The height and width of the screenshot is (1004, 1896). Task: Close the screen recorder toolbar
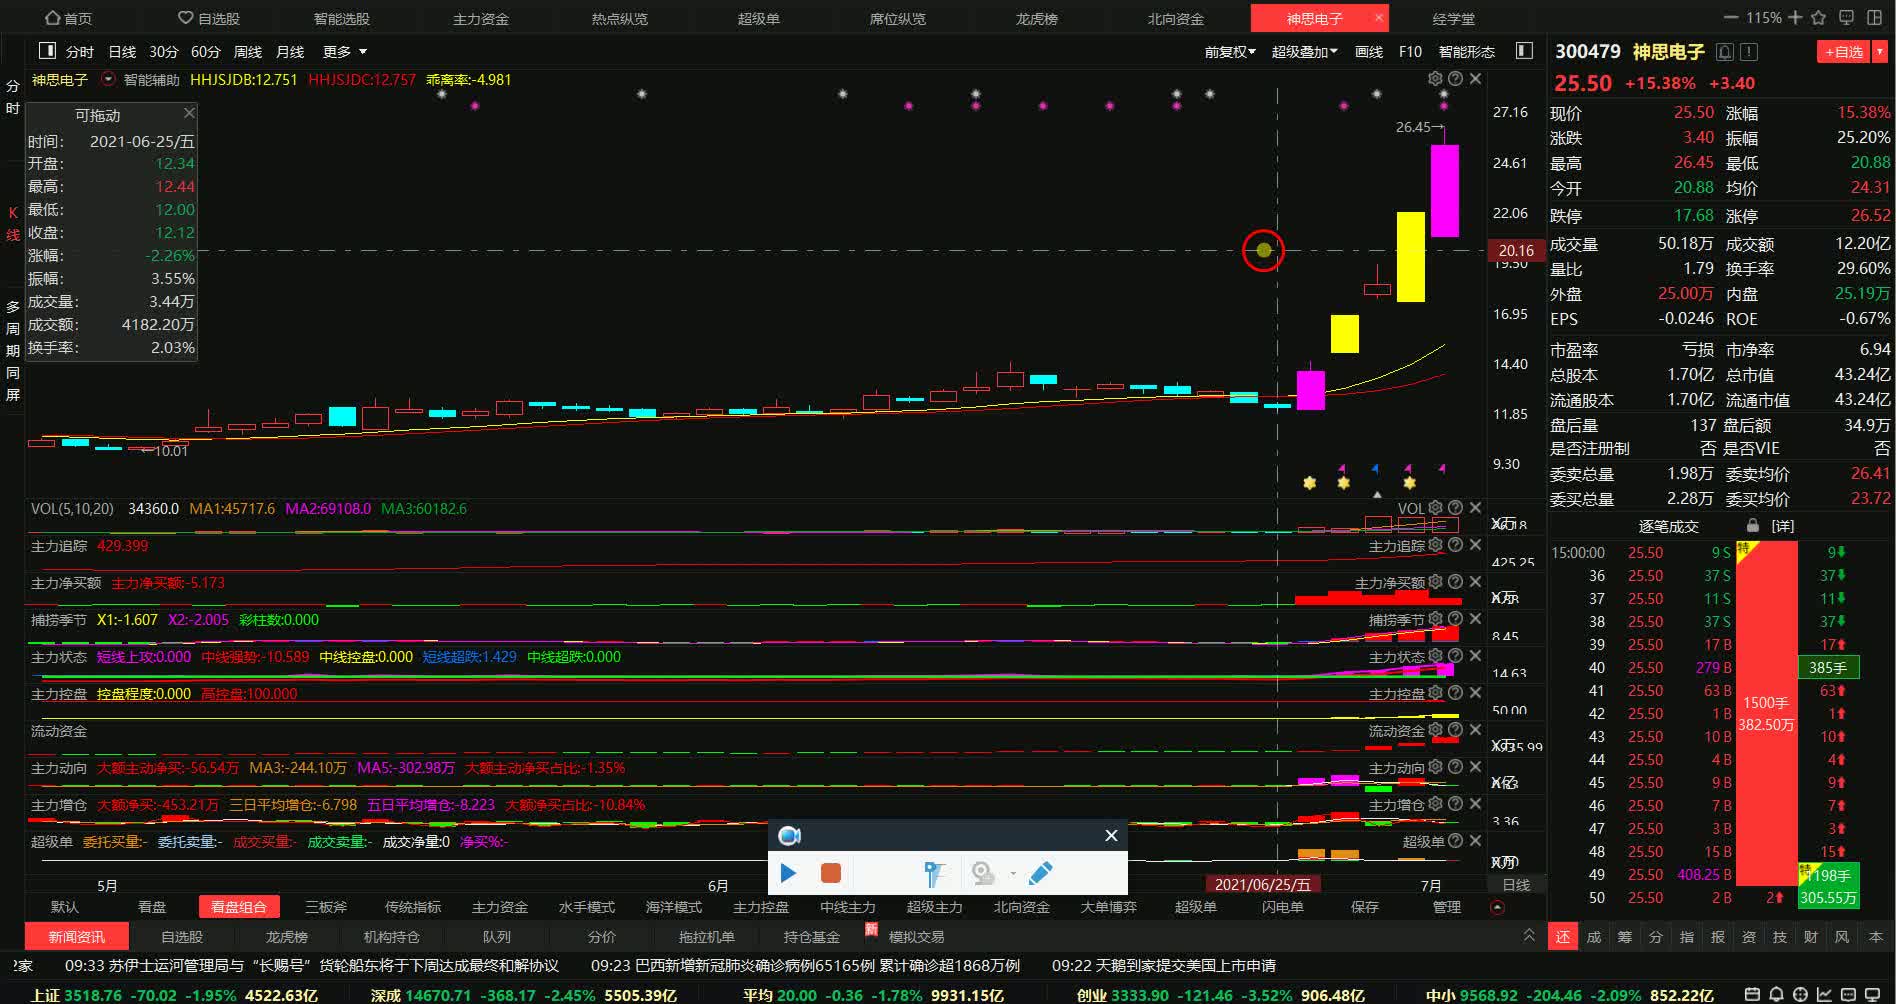click(1111, 835)
